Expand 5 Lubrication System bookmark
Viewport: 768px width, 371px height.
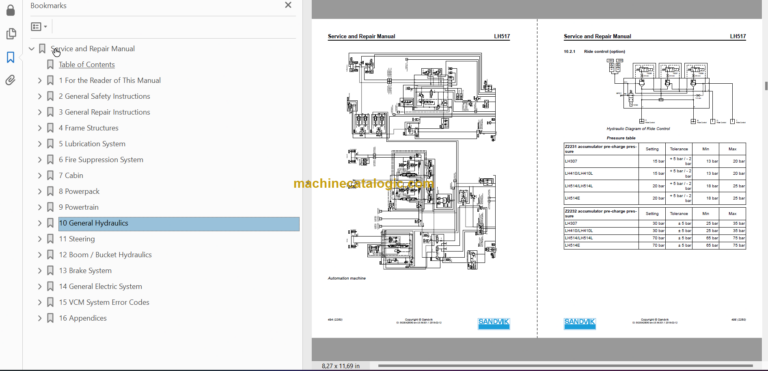[40, 144]
